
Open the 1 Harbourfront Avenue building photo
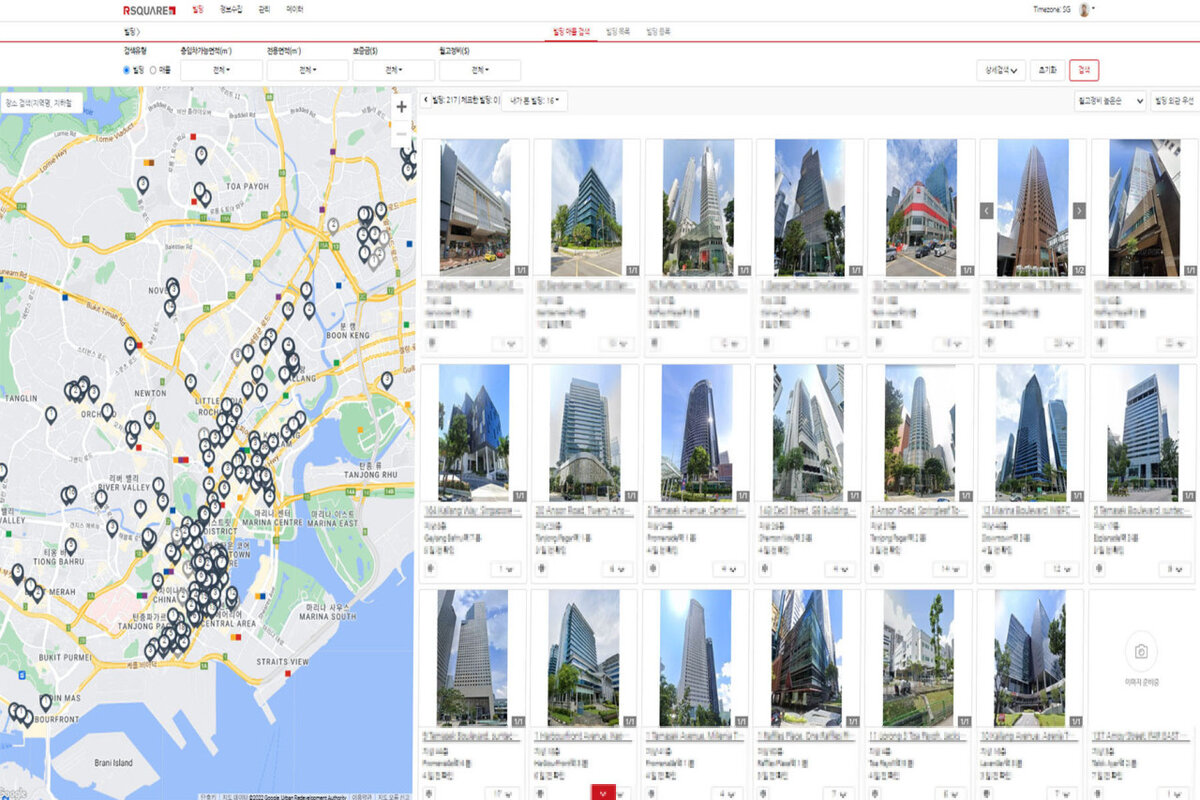point(584,657)
